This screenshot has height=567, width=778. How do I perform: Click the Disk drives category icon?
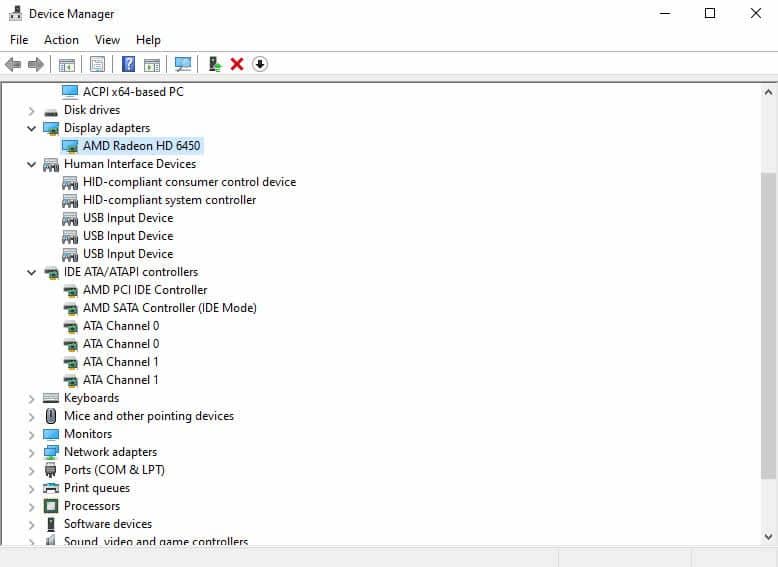(51, 112)
